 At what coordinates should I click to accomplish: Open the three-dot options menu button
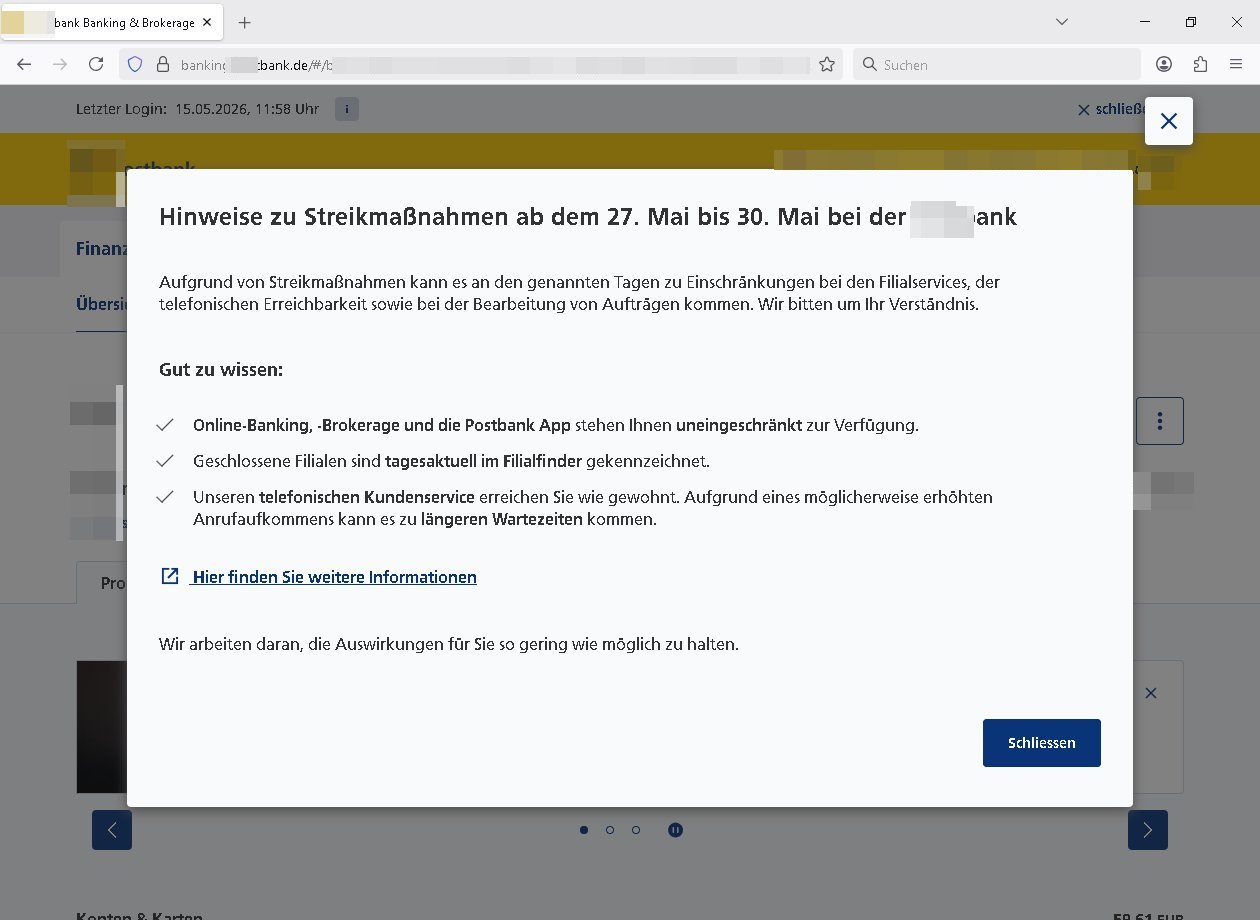[x=1160, y=421]
